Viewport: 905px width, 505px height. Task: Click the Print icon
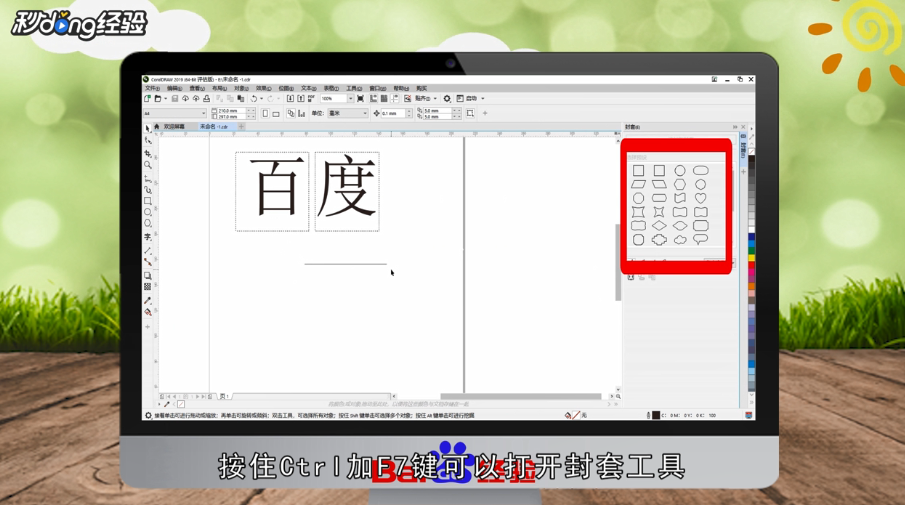click(207, 99)
